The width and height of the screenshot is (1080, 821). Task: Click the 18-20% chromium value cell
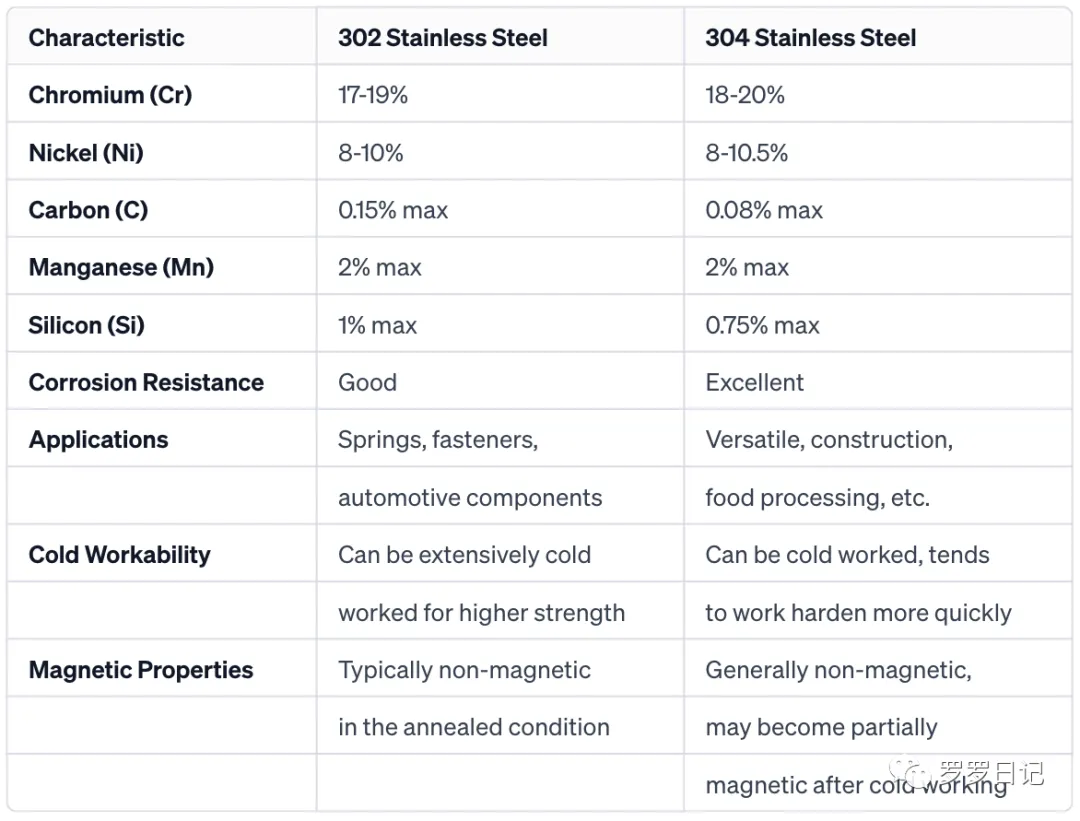click(x=745, y=95)
